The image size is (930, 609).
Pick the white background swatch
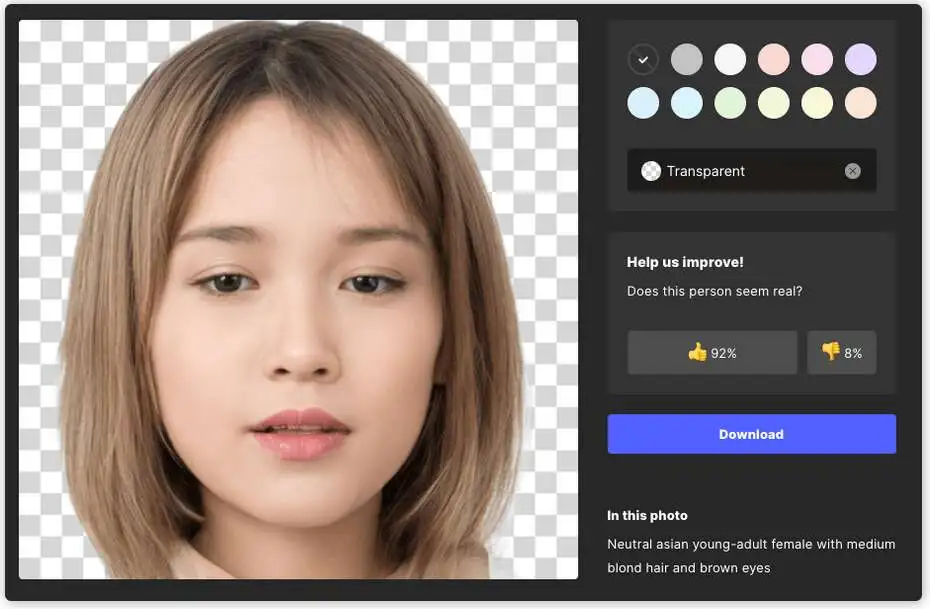point(730,60)
